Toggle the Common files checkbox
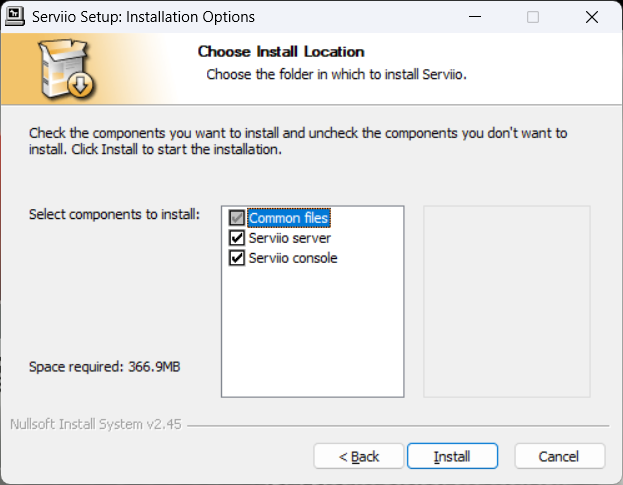Viewport: 623px width, 485px height. pos(237,218)
